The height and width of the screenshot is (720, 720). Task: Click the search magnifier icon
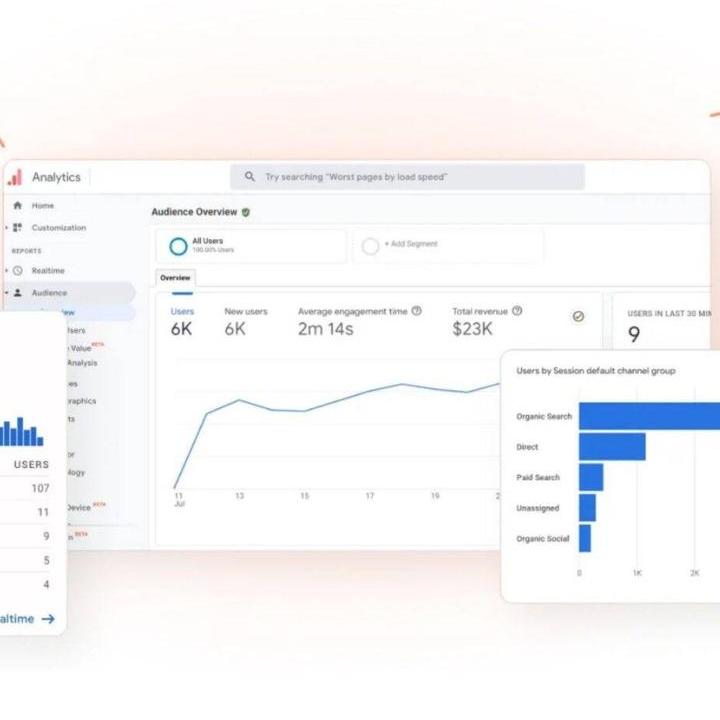pyautogui.click(x=250, y=177)
